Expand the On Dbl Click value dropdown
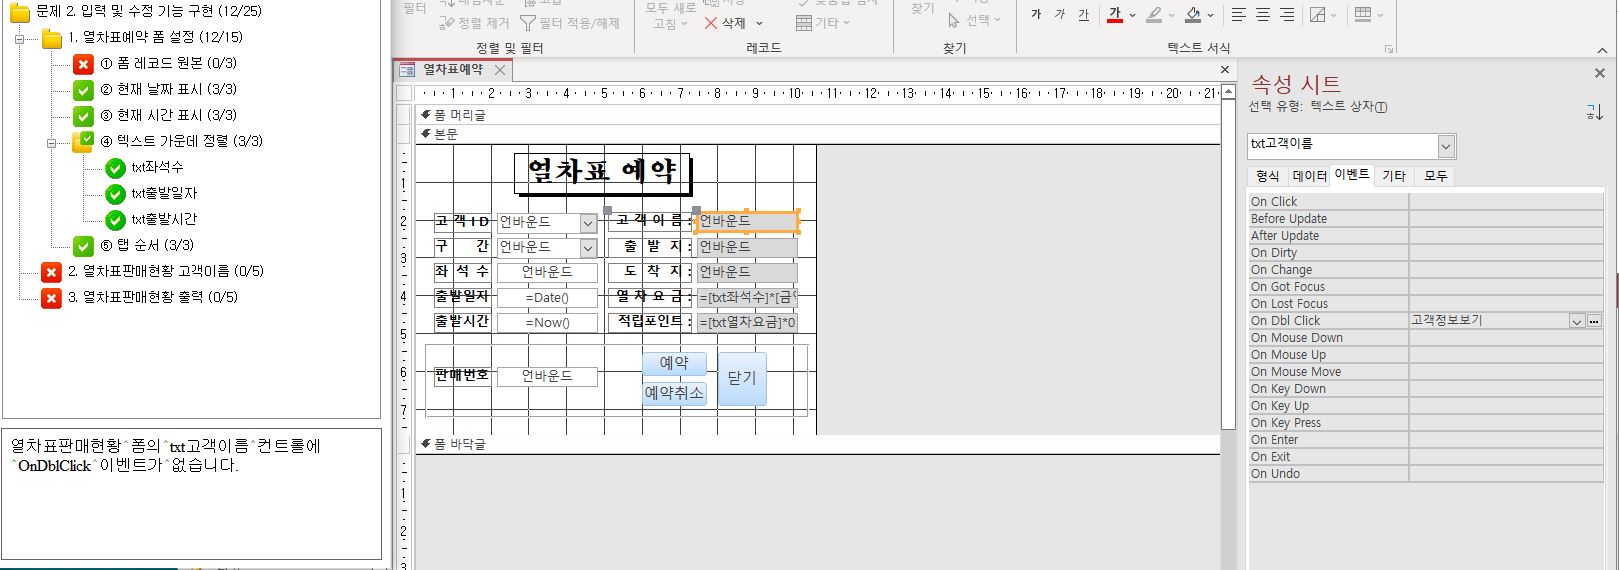The height and width of the screenshot is (570, 1619). [x=1577, y=321]
